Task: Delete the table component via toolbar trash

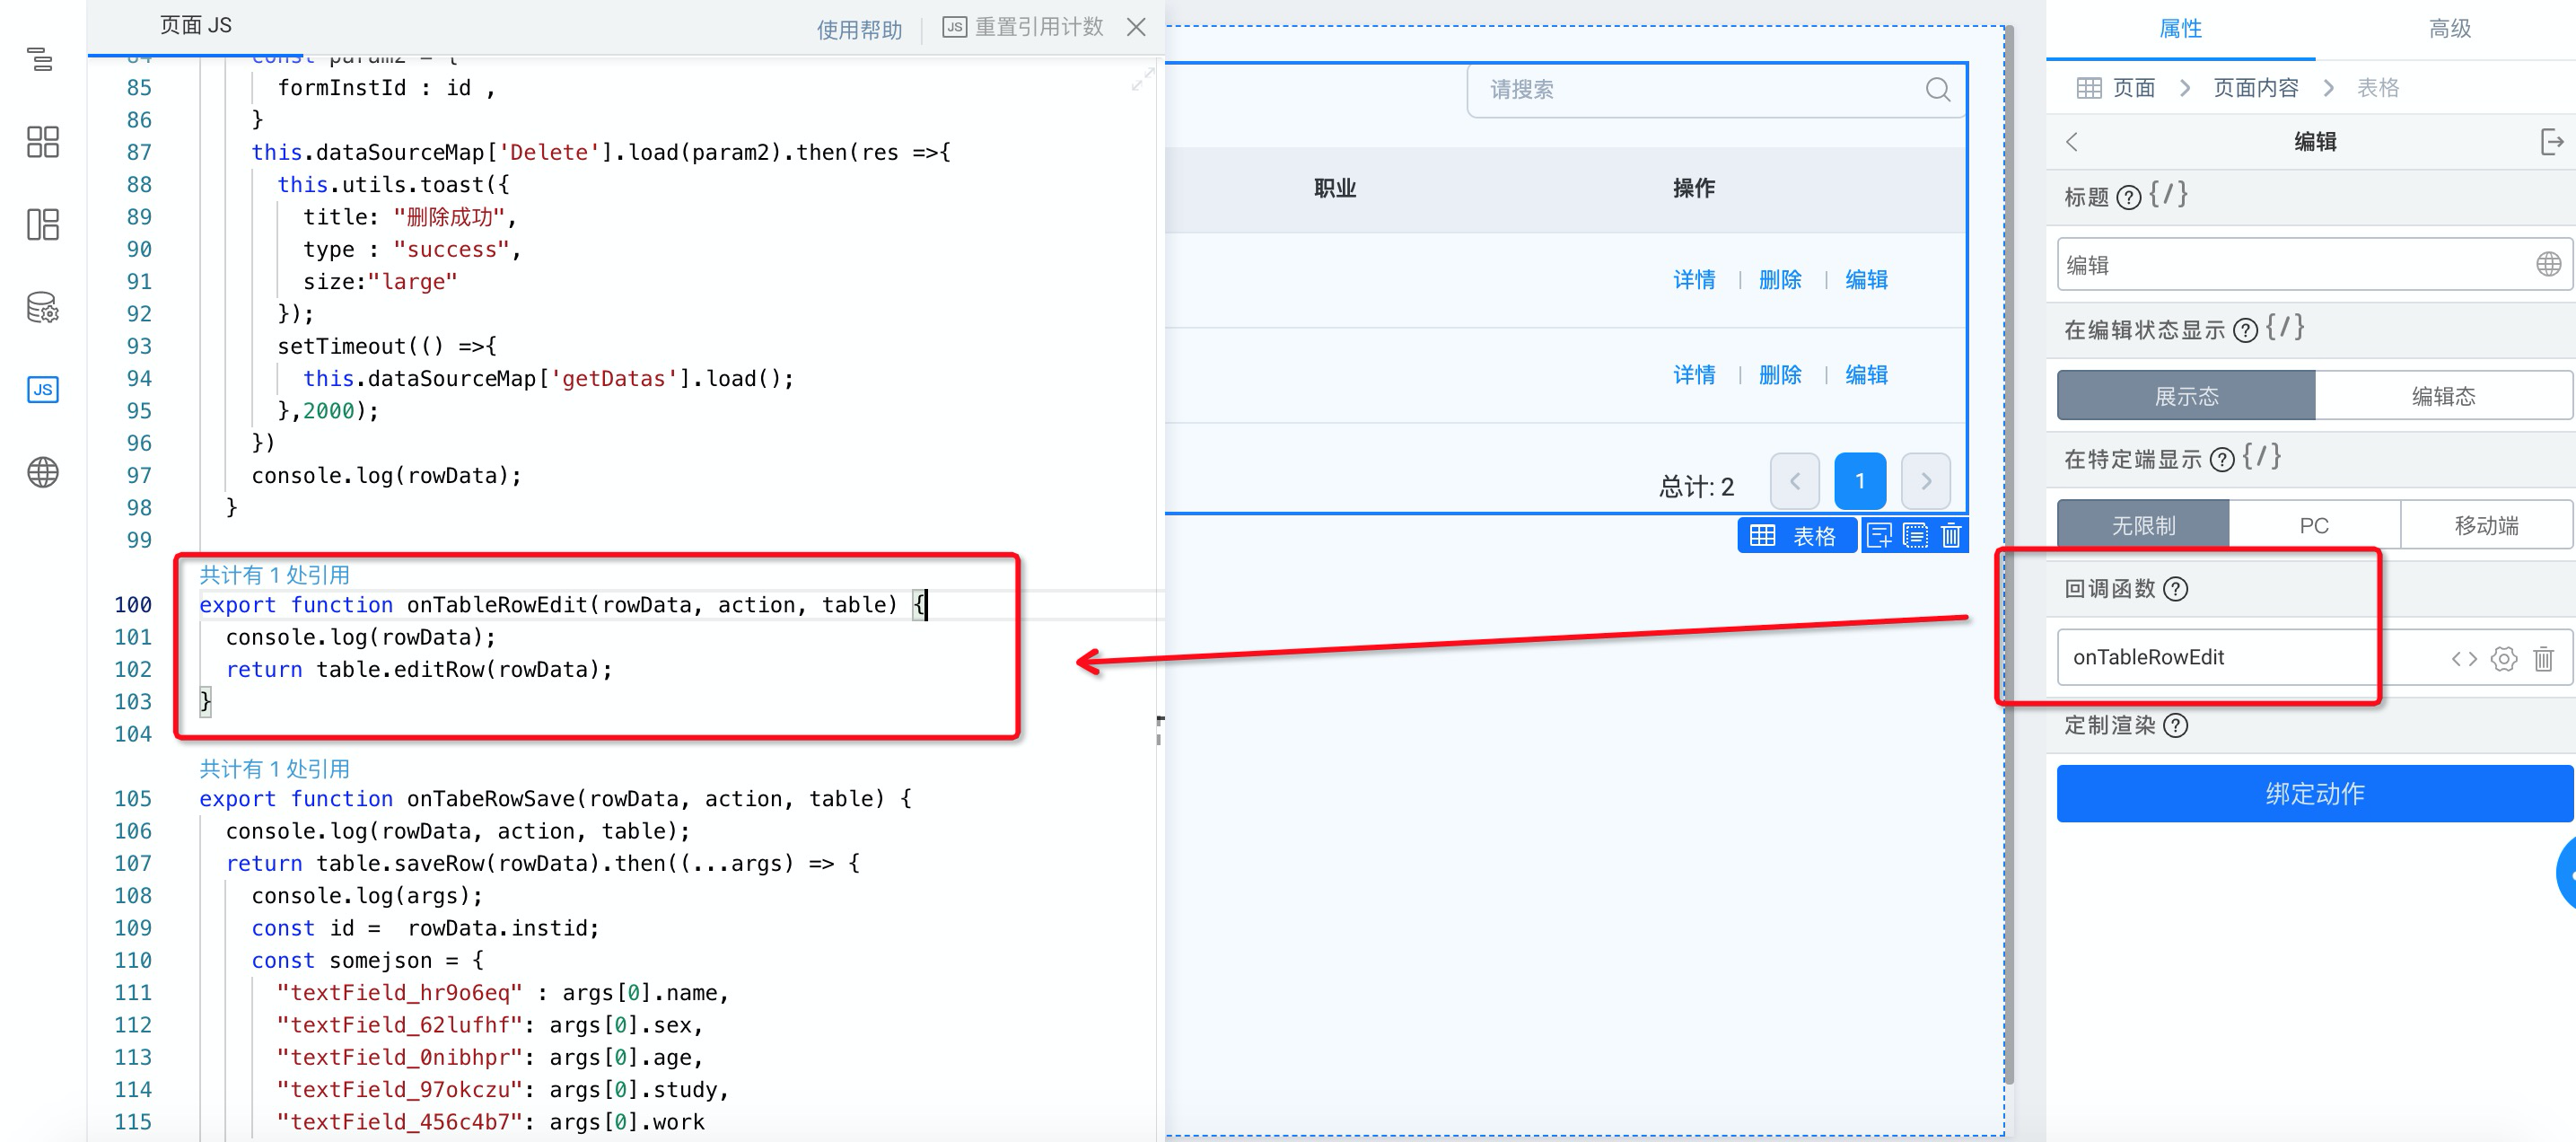Action: click(1950, 536)
